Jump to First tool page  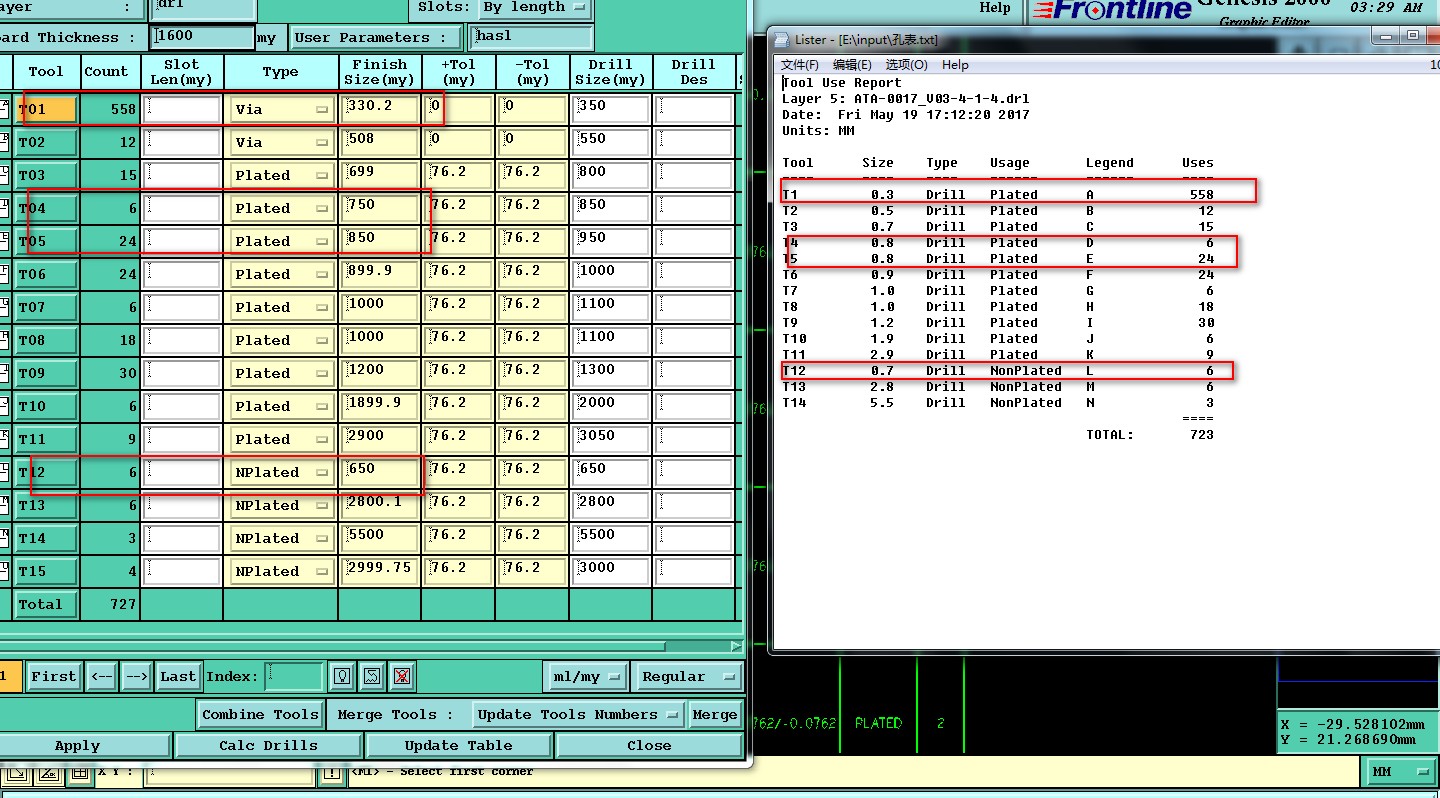[x=54, y=676]
